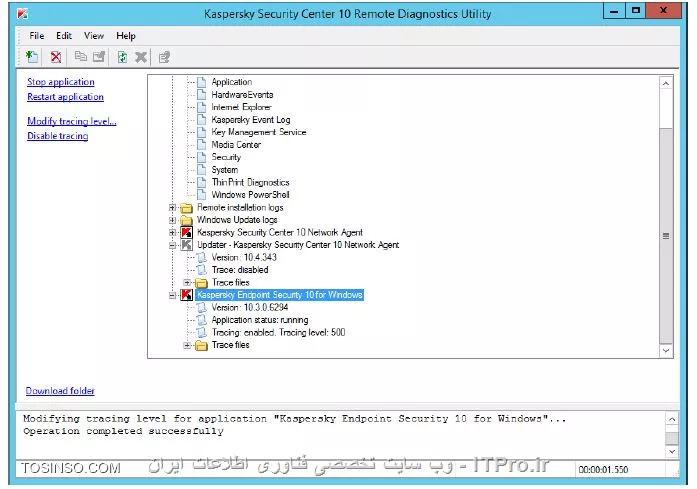The image size is (697, 489).
Task: Click the red K icon of Network Agent
Action: point(186,232)
